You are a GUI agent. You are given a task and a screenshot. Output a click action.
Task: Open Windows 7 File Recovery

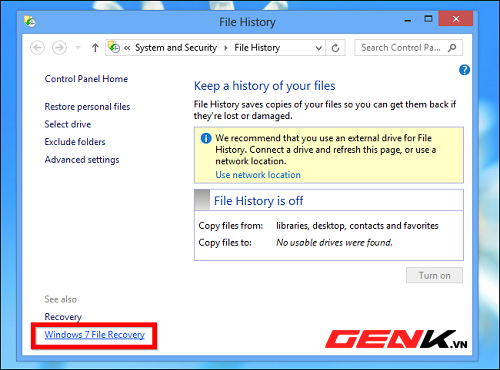click(x=95, y=335)
